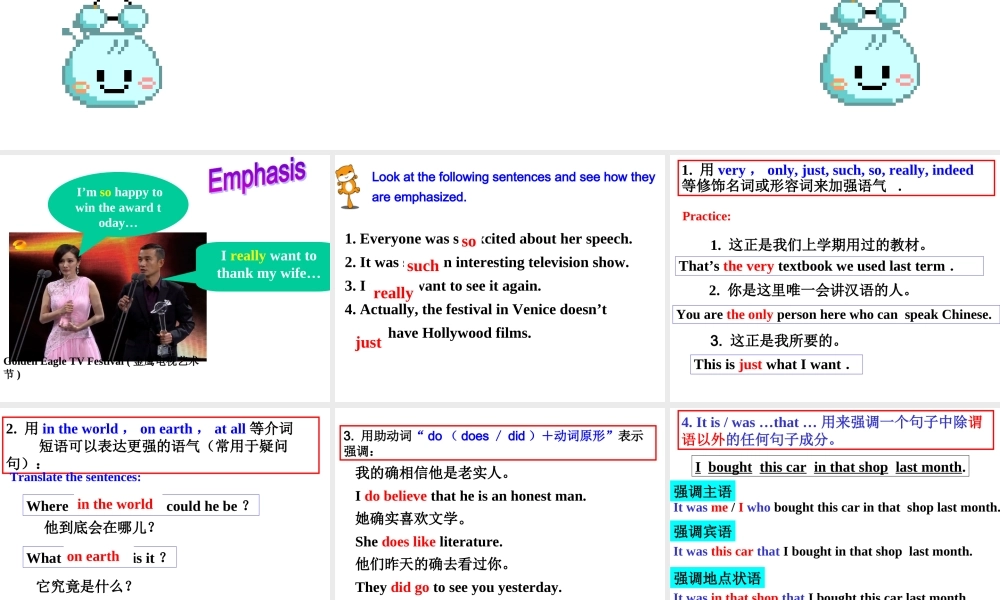Image resolution: width=1000 pixels, height=600 pixels.
Task: Select "这正是我们上学期用过的教材。" line
Action: [819, 245]
